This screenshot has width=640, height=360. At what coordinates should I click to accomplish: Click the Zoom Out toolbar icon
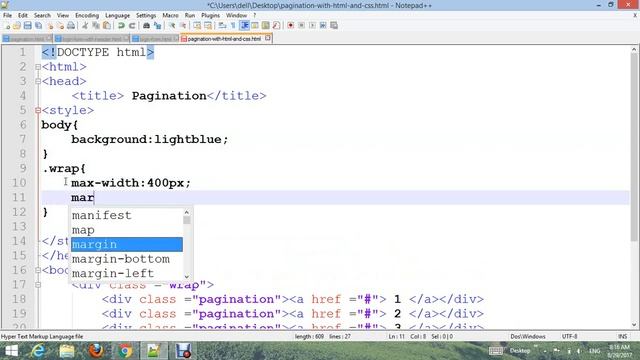click(183, 25)
